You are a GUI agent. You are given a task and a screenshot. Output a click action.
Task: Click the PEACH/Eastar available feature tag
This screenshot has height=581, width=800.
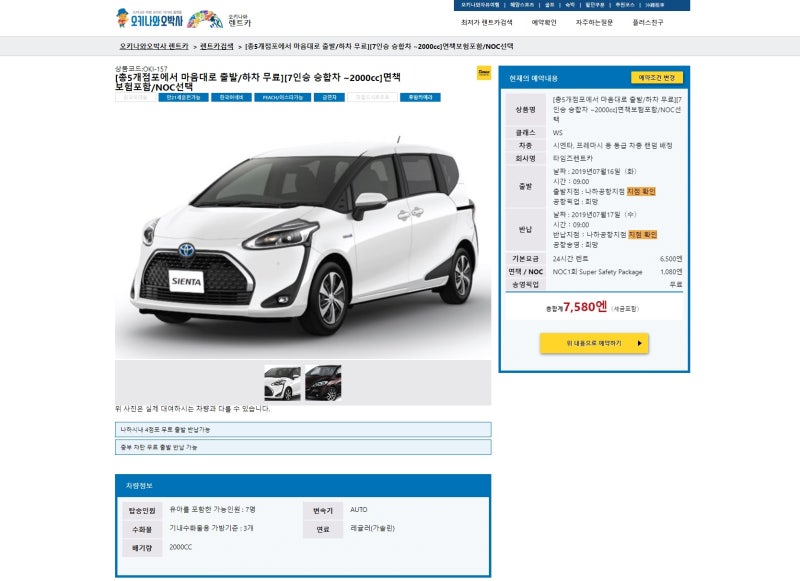click(283, 97)
